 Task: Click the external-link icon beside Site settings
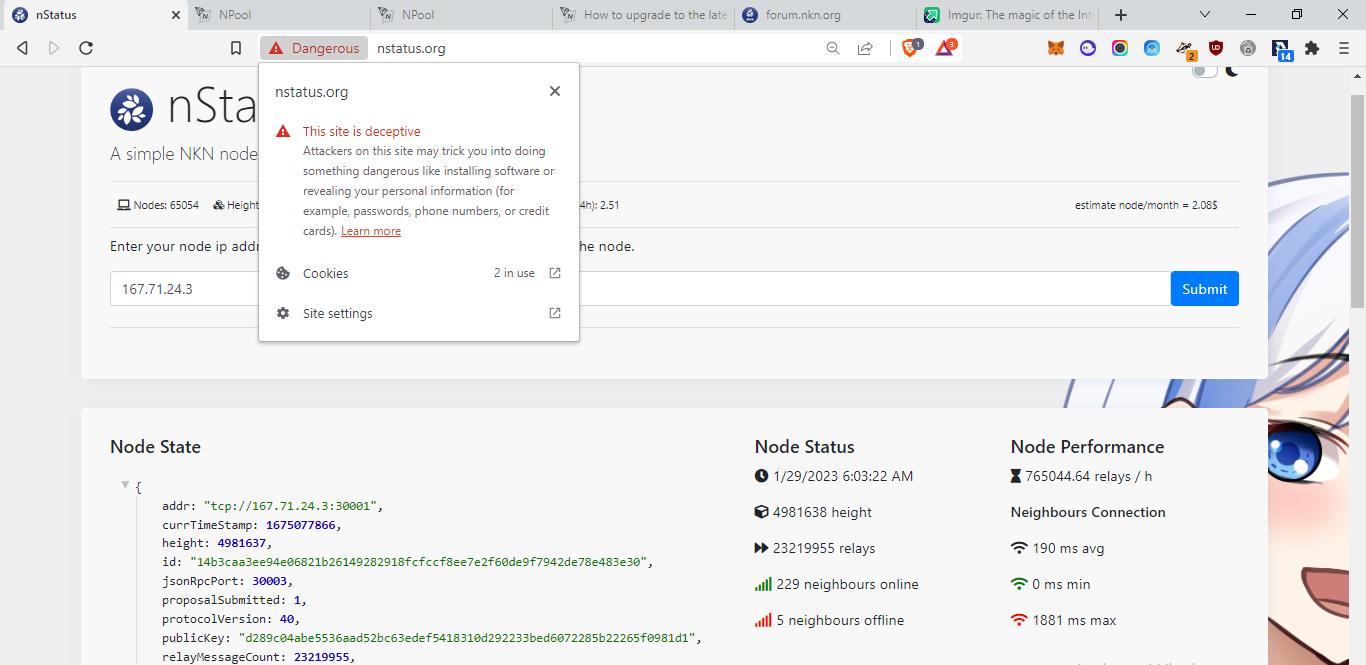[x=555, y=313]
